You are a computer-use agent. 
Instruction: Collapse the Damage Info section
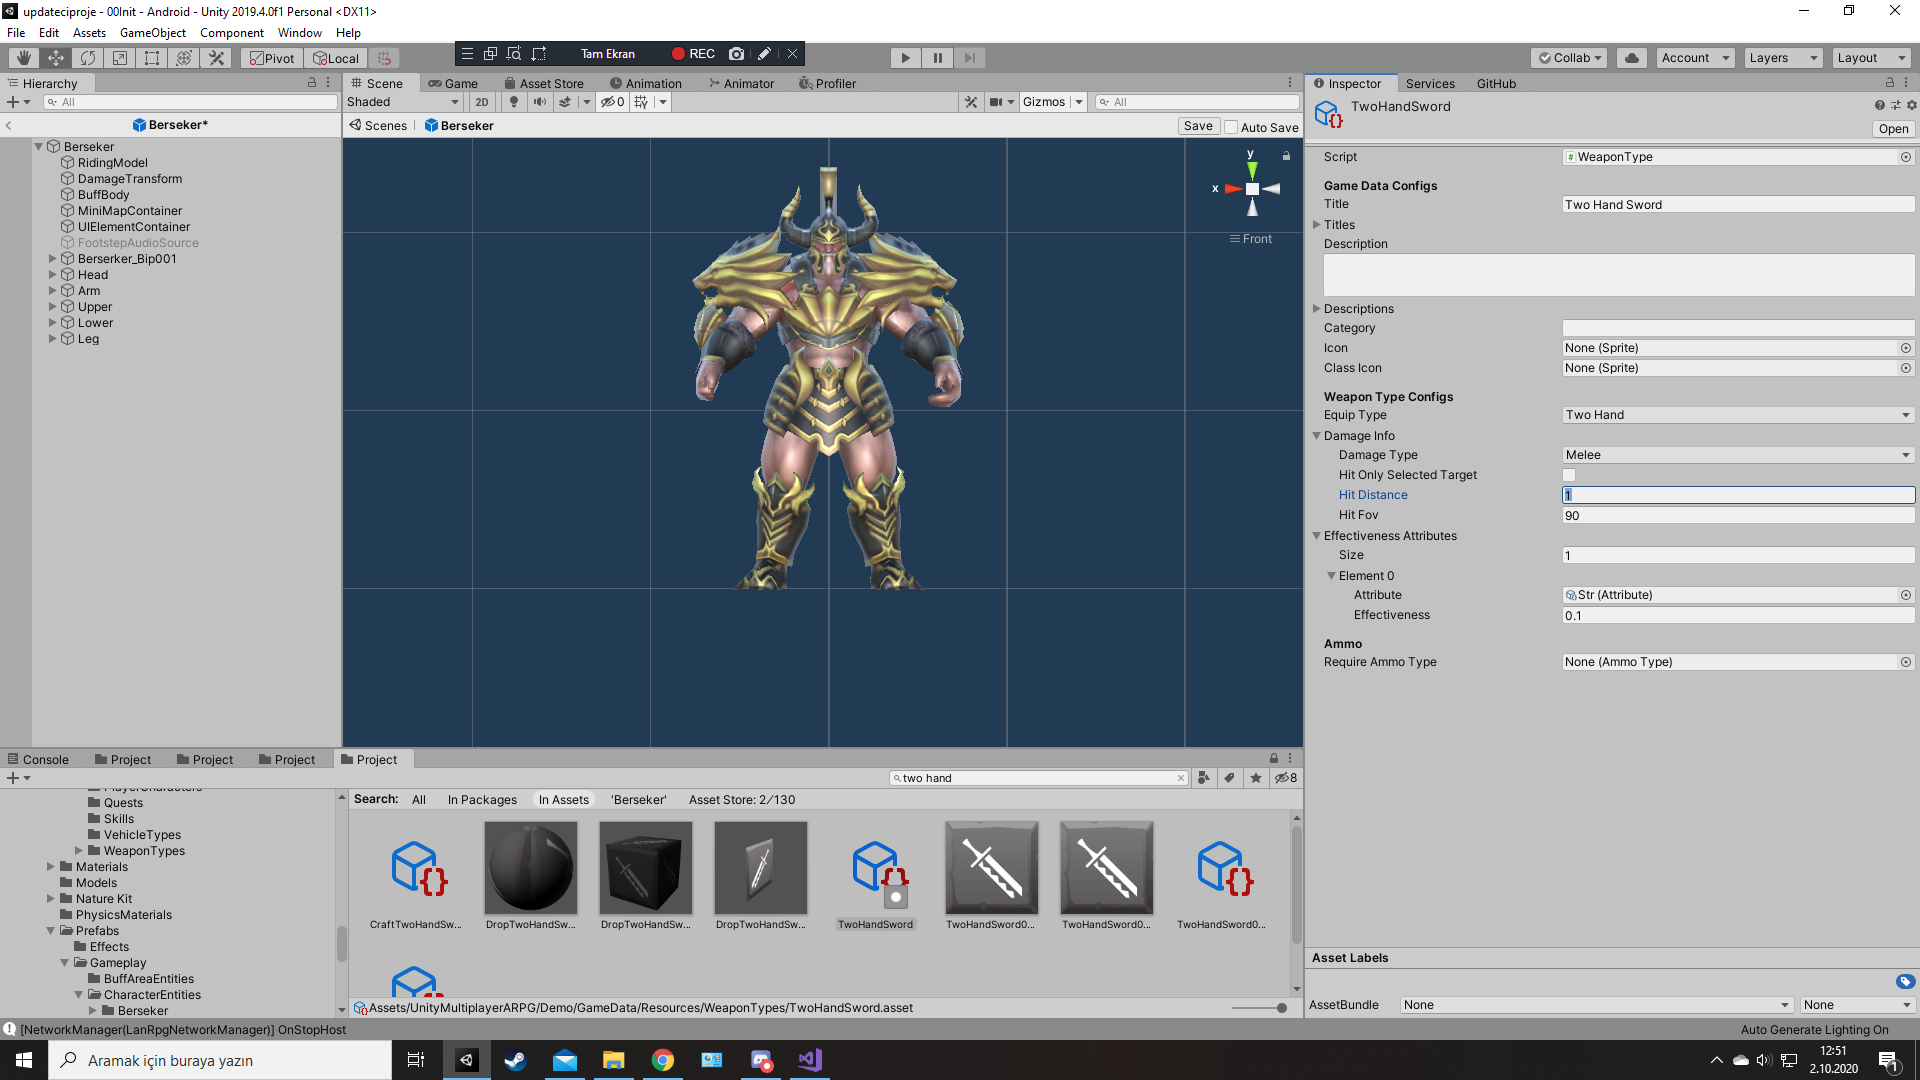pyautogui.click(x=1317, y=436)
